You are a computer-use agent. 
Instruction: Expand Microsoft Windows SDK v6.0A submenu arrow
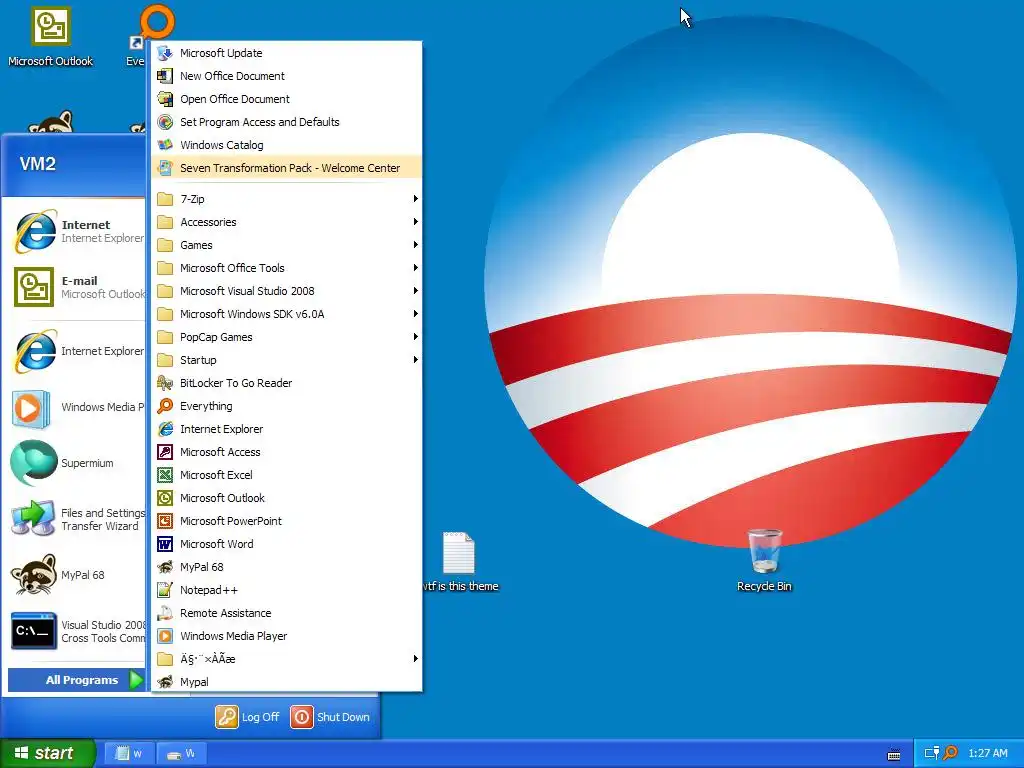click(415, 314)
